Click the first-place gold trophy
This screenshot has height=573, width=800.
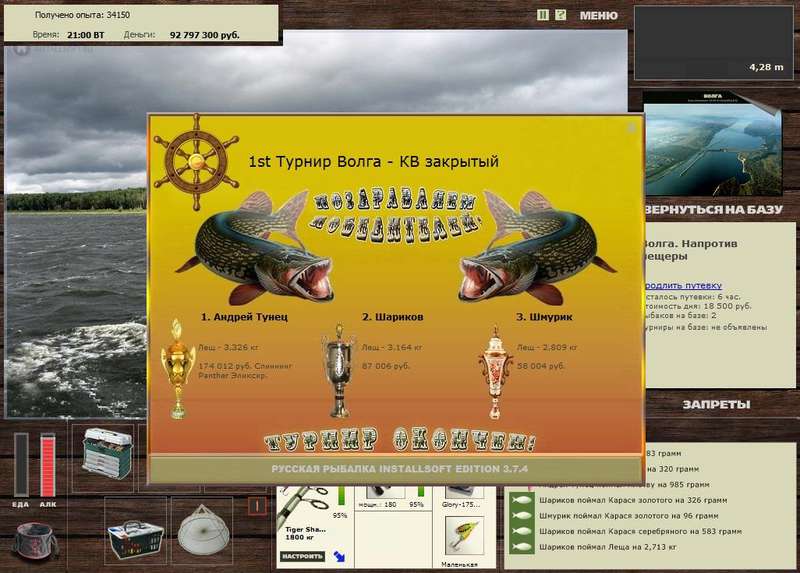click(x=177, y=369)
